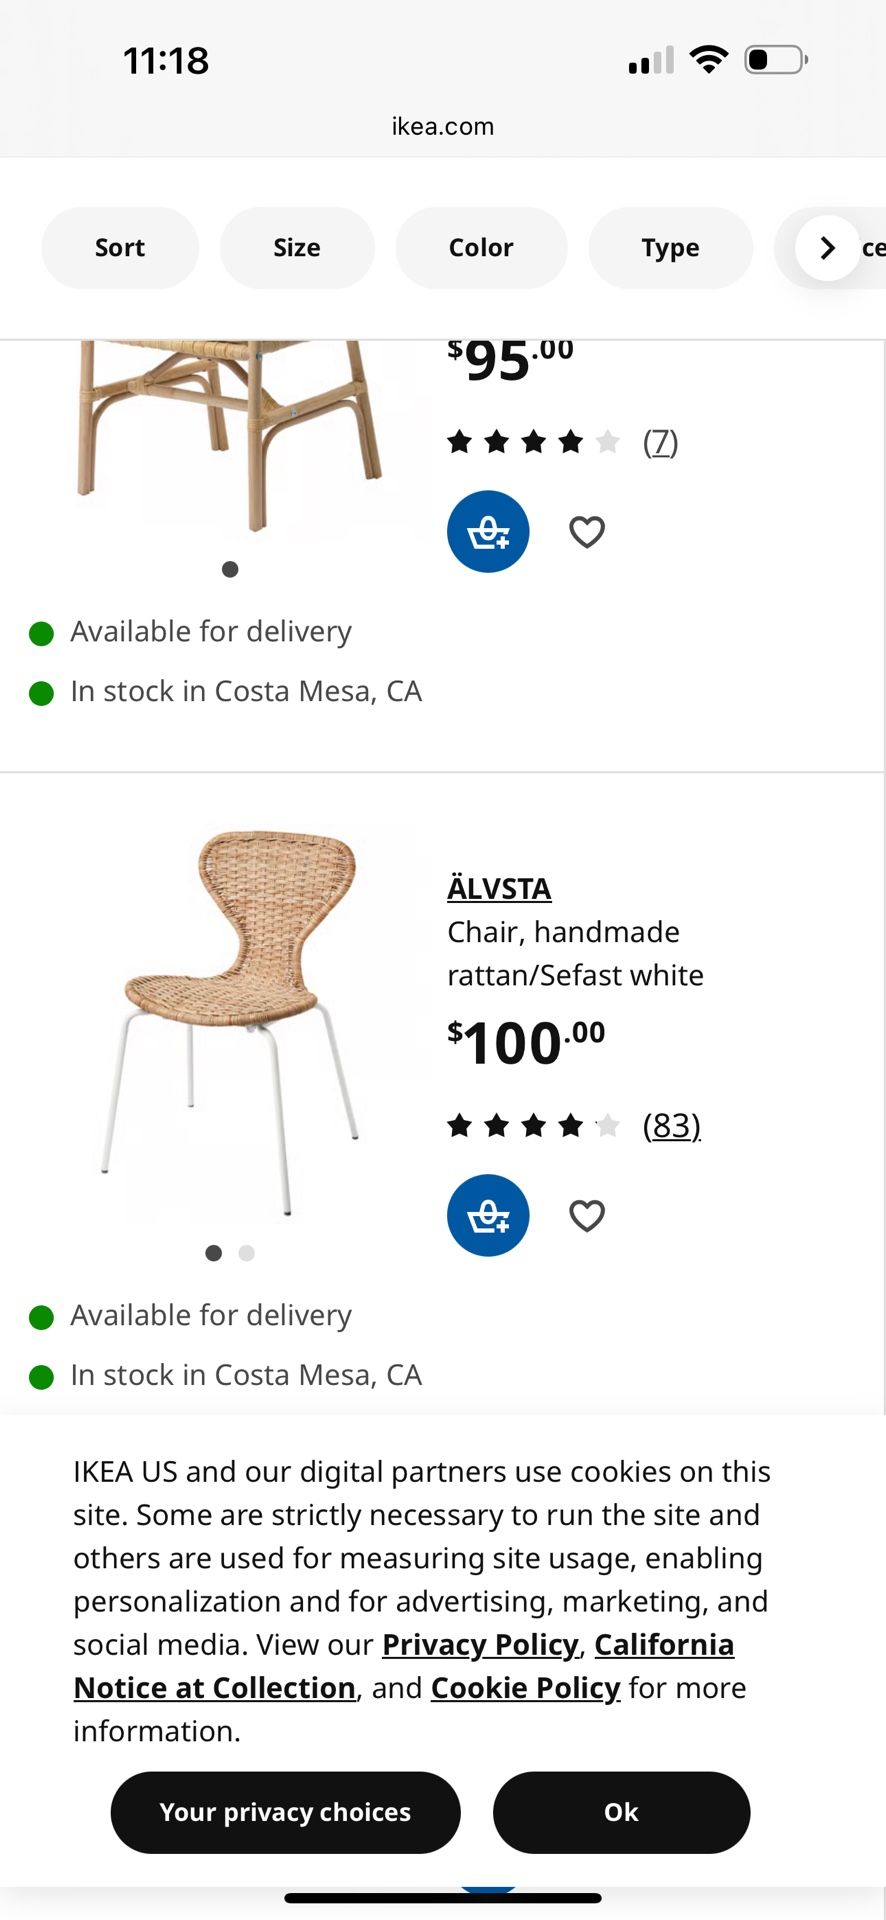This screenshot has width=886, height=1920.
Task: Toggle the favorite heart on the ÄLVSTA chair
Action: 586,1215
